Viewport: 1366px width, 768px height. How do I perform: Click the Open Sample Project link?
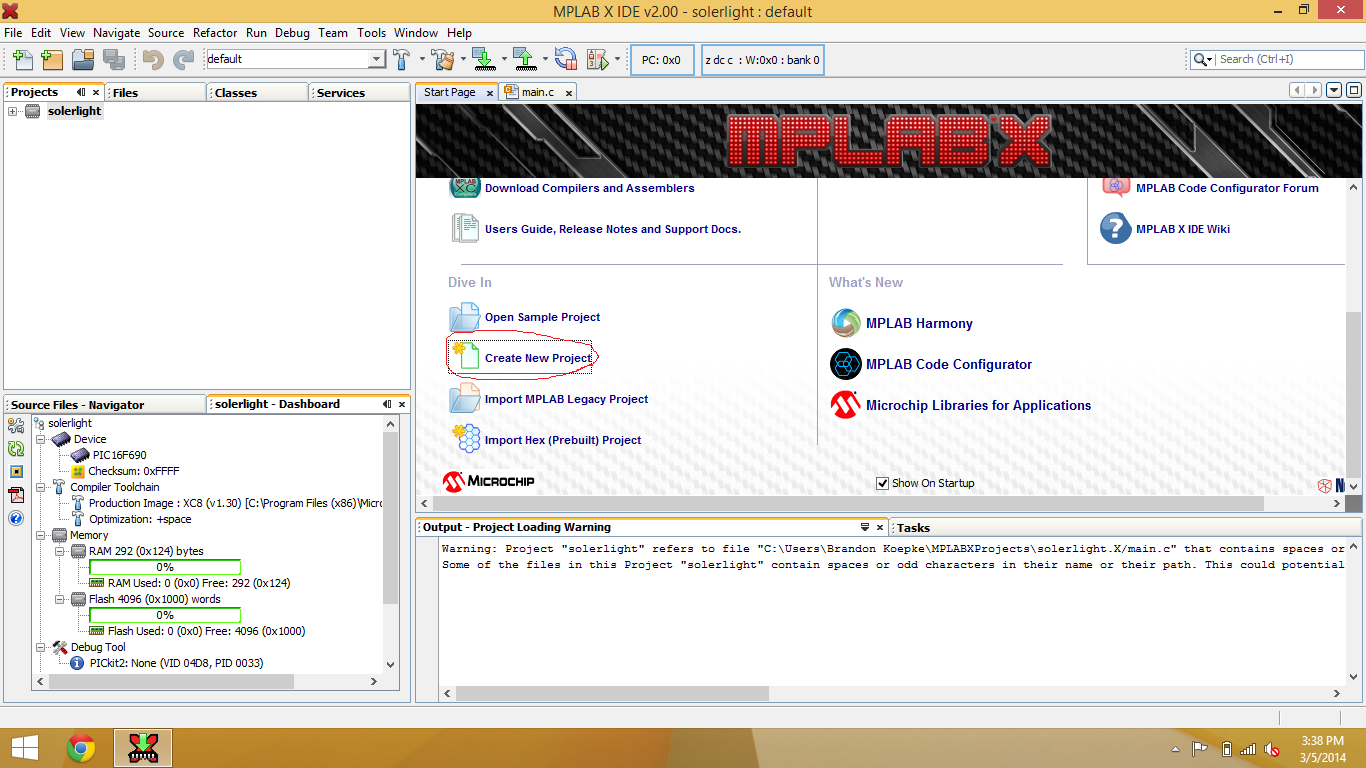[542, 317]
